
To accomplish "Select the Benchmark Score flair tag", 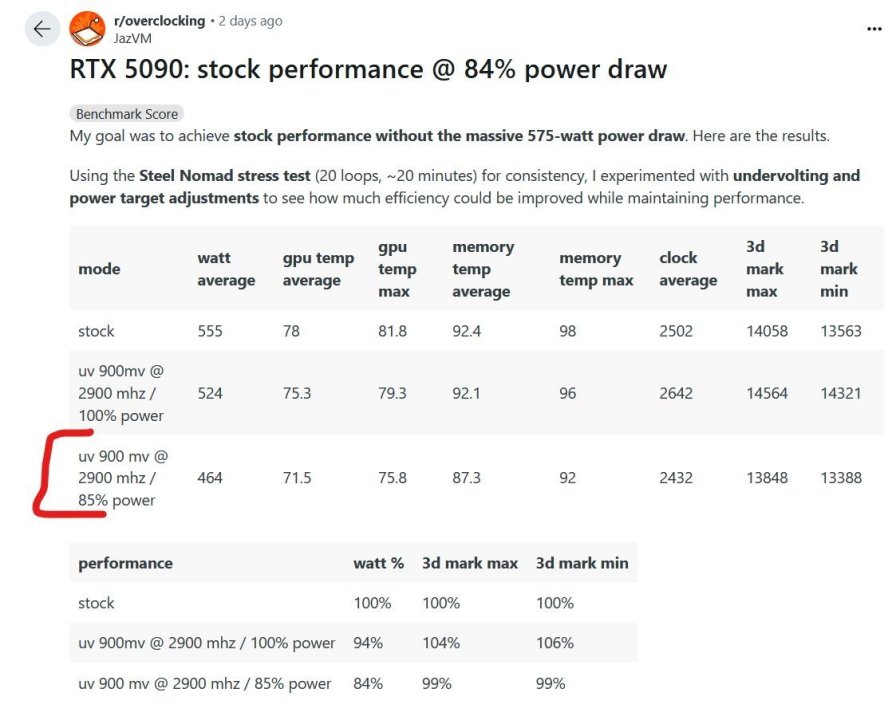I will pyautogui.click(x=126, y=114).
